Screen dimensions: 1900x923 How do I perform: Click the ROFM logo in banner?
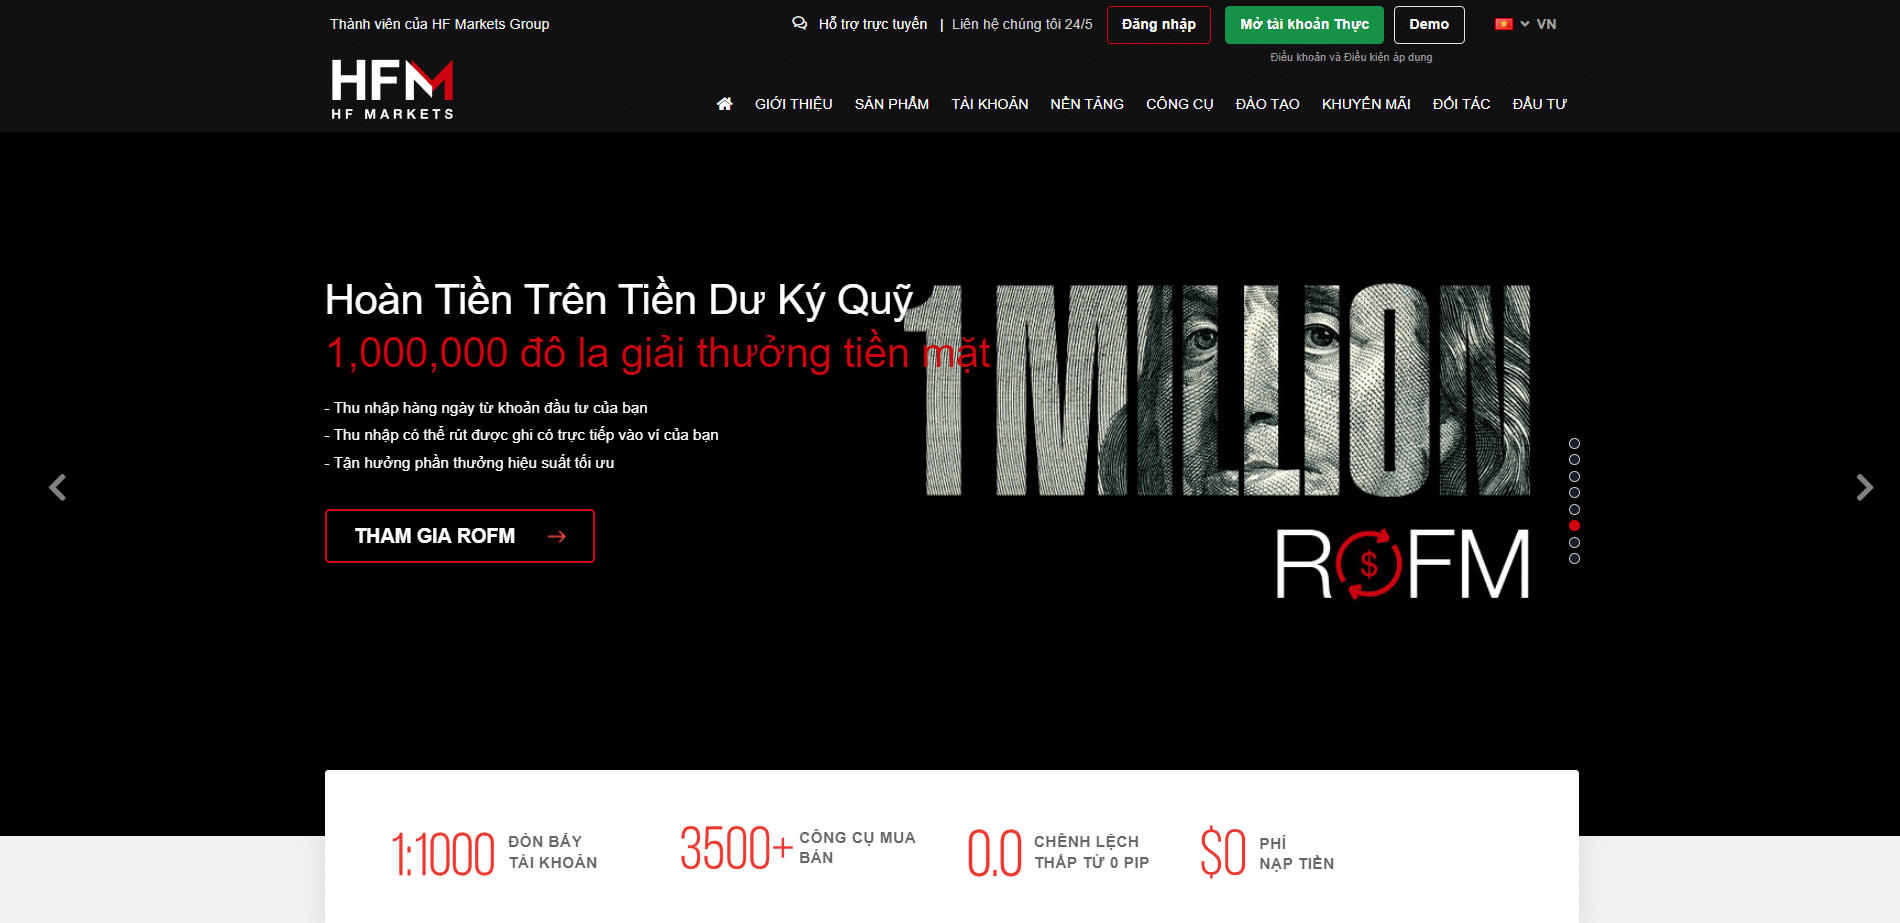pyautogui.click(x=1402, y=564)
